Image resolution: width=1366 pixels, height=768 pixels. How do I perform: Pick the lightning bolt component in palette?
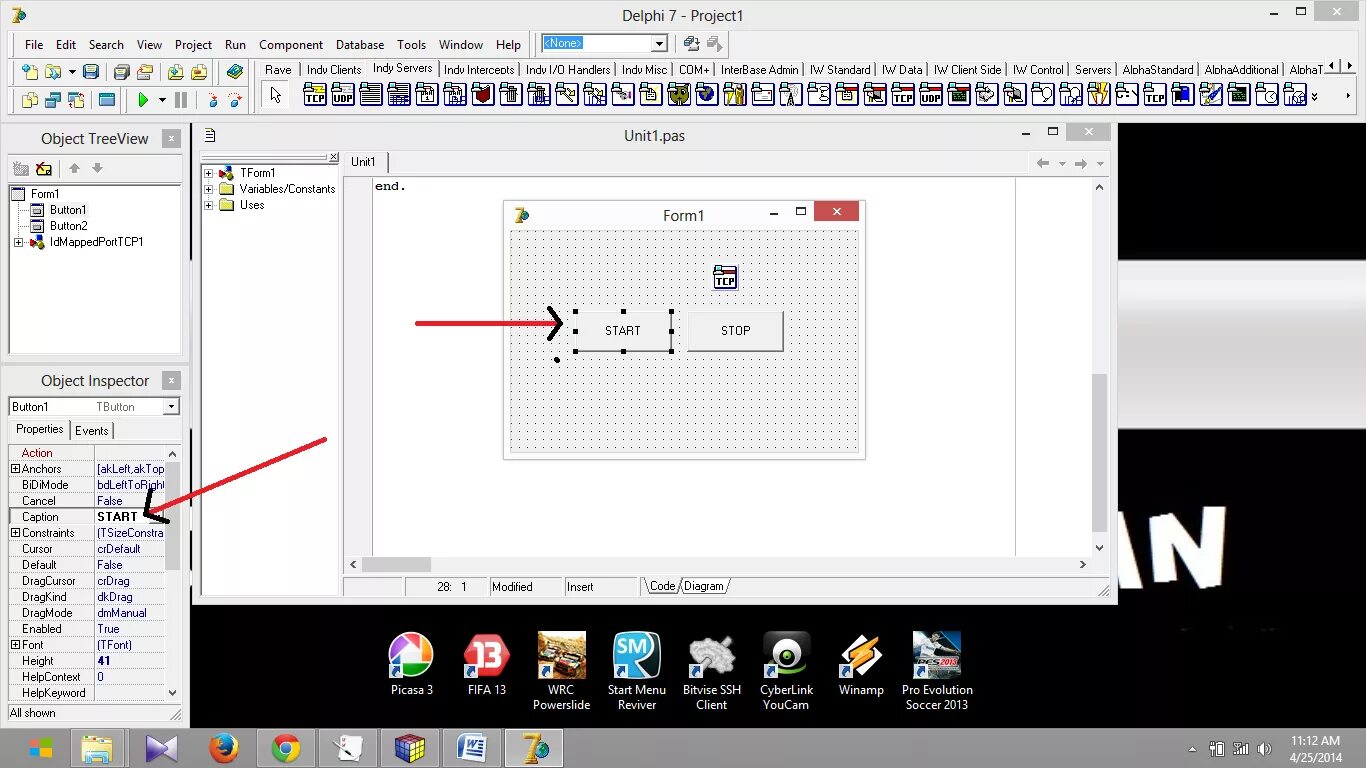click(x=1099, y=95)
